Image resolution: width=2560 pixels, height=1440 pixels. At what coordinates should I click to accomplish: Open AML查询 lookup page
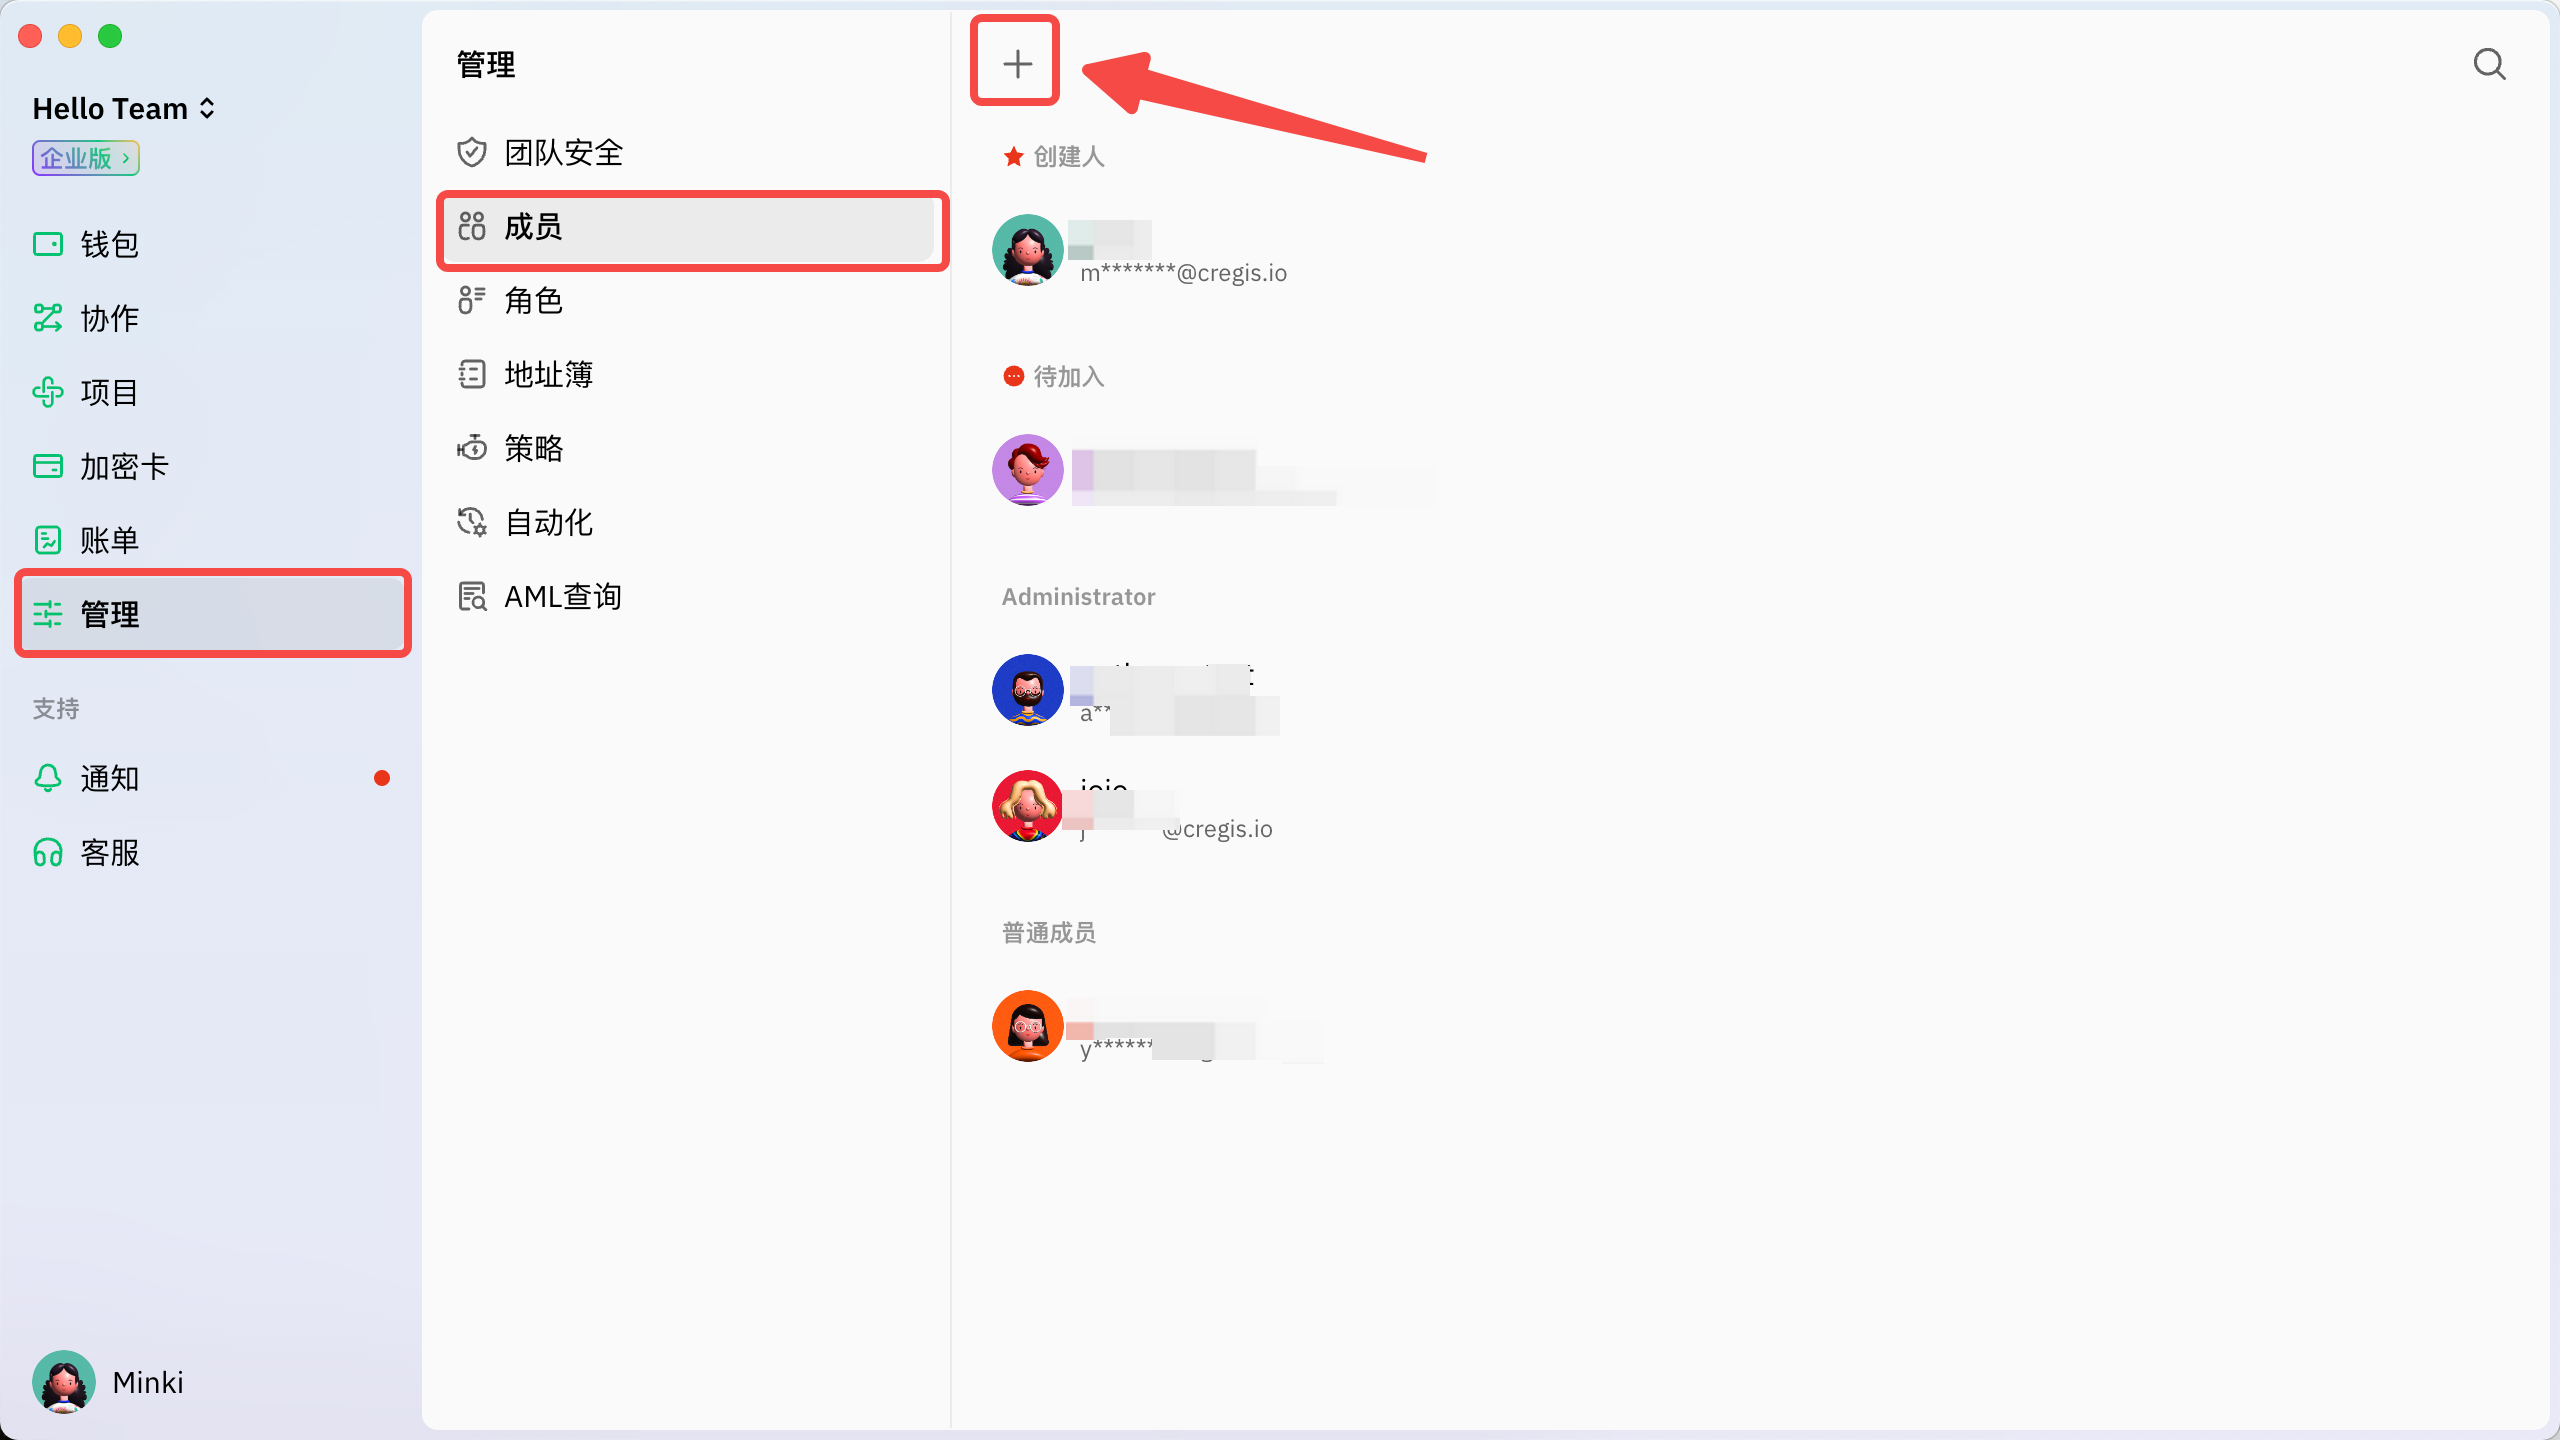point(562,596)
